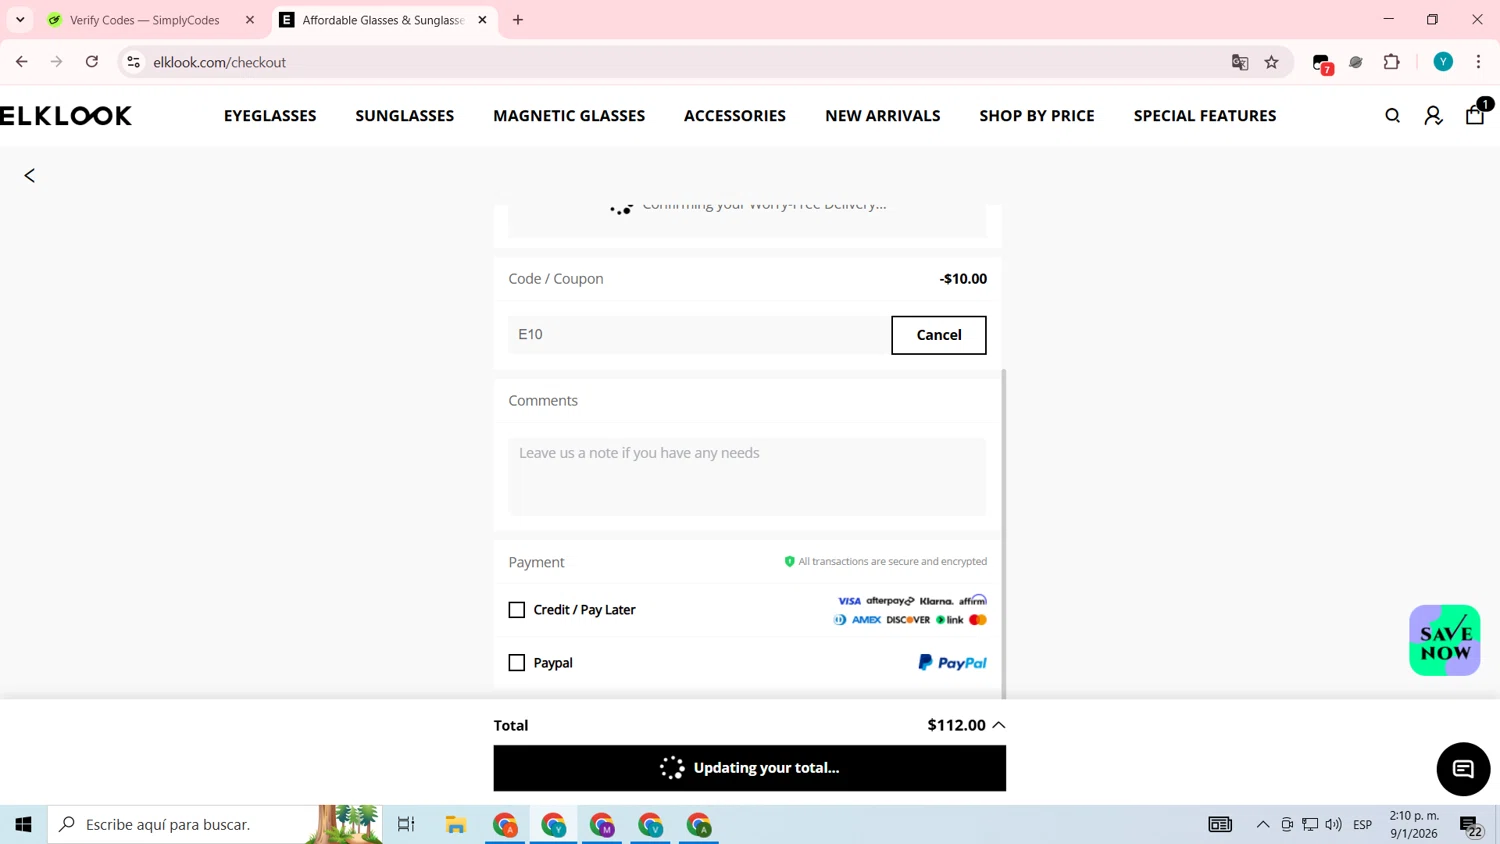Screen dimensions: 1500x844
Task: Open SPECIAL FEATURES menu
Action: pyautogui.click(x=1205, y=116)
